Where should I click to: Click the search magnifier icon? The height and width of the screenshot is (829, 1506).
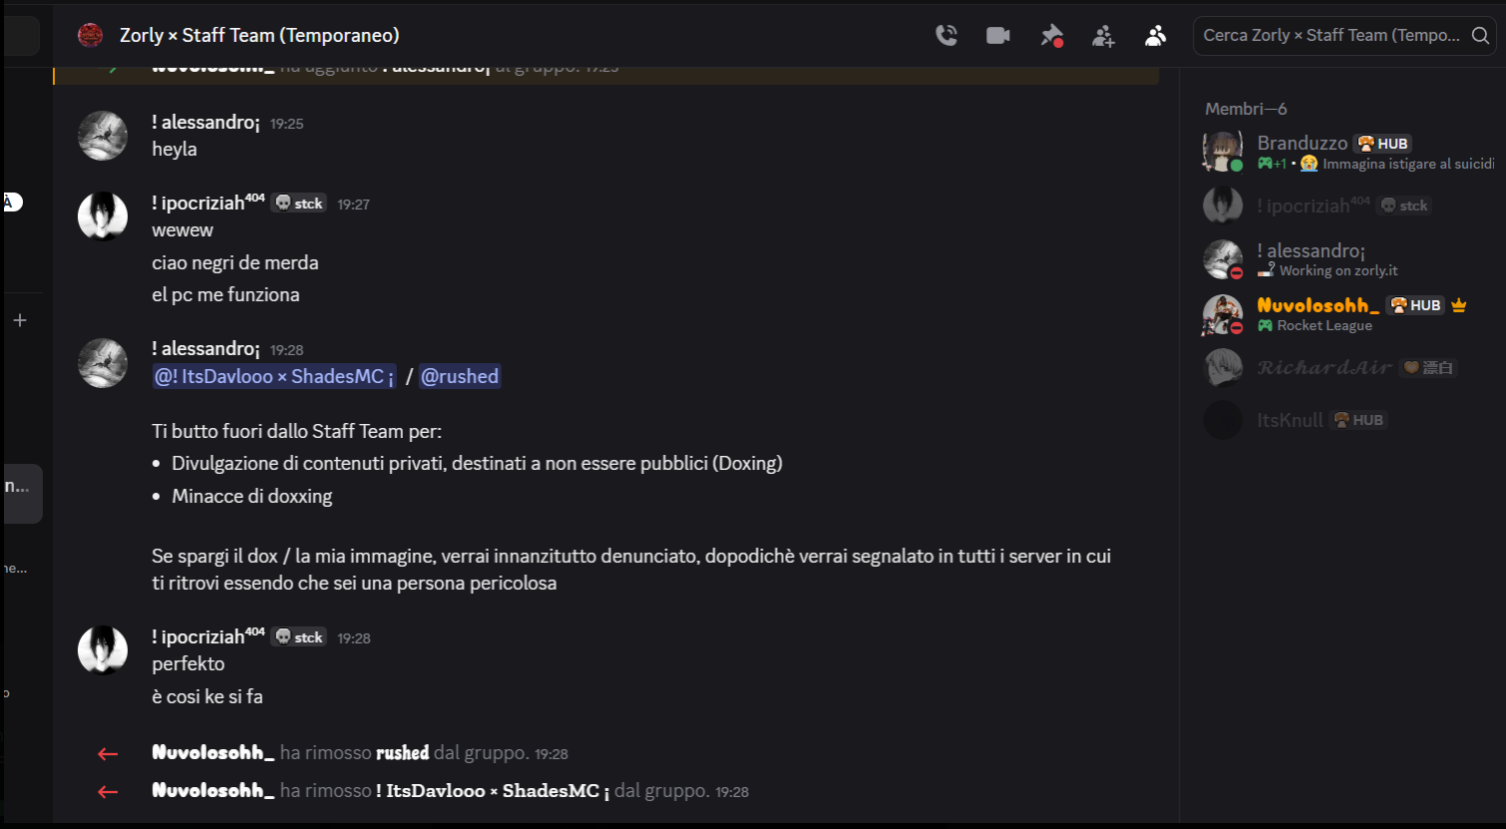pos(1480,36)
